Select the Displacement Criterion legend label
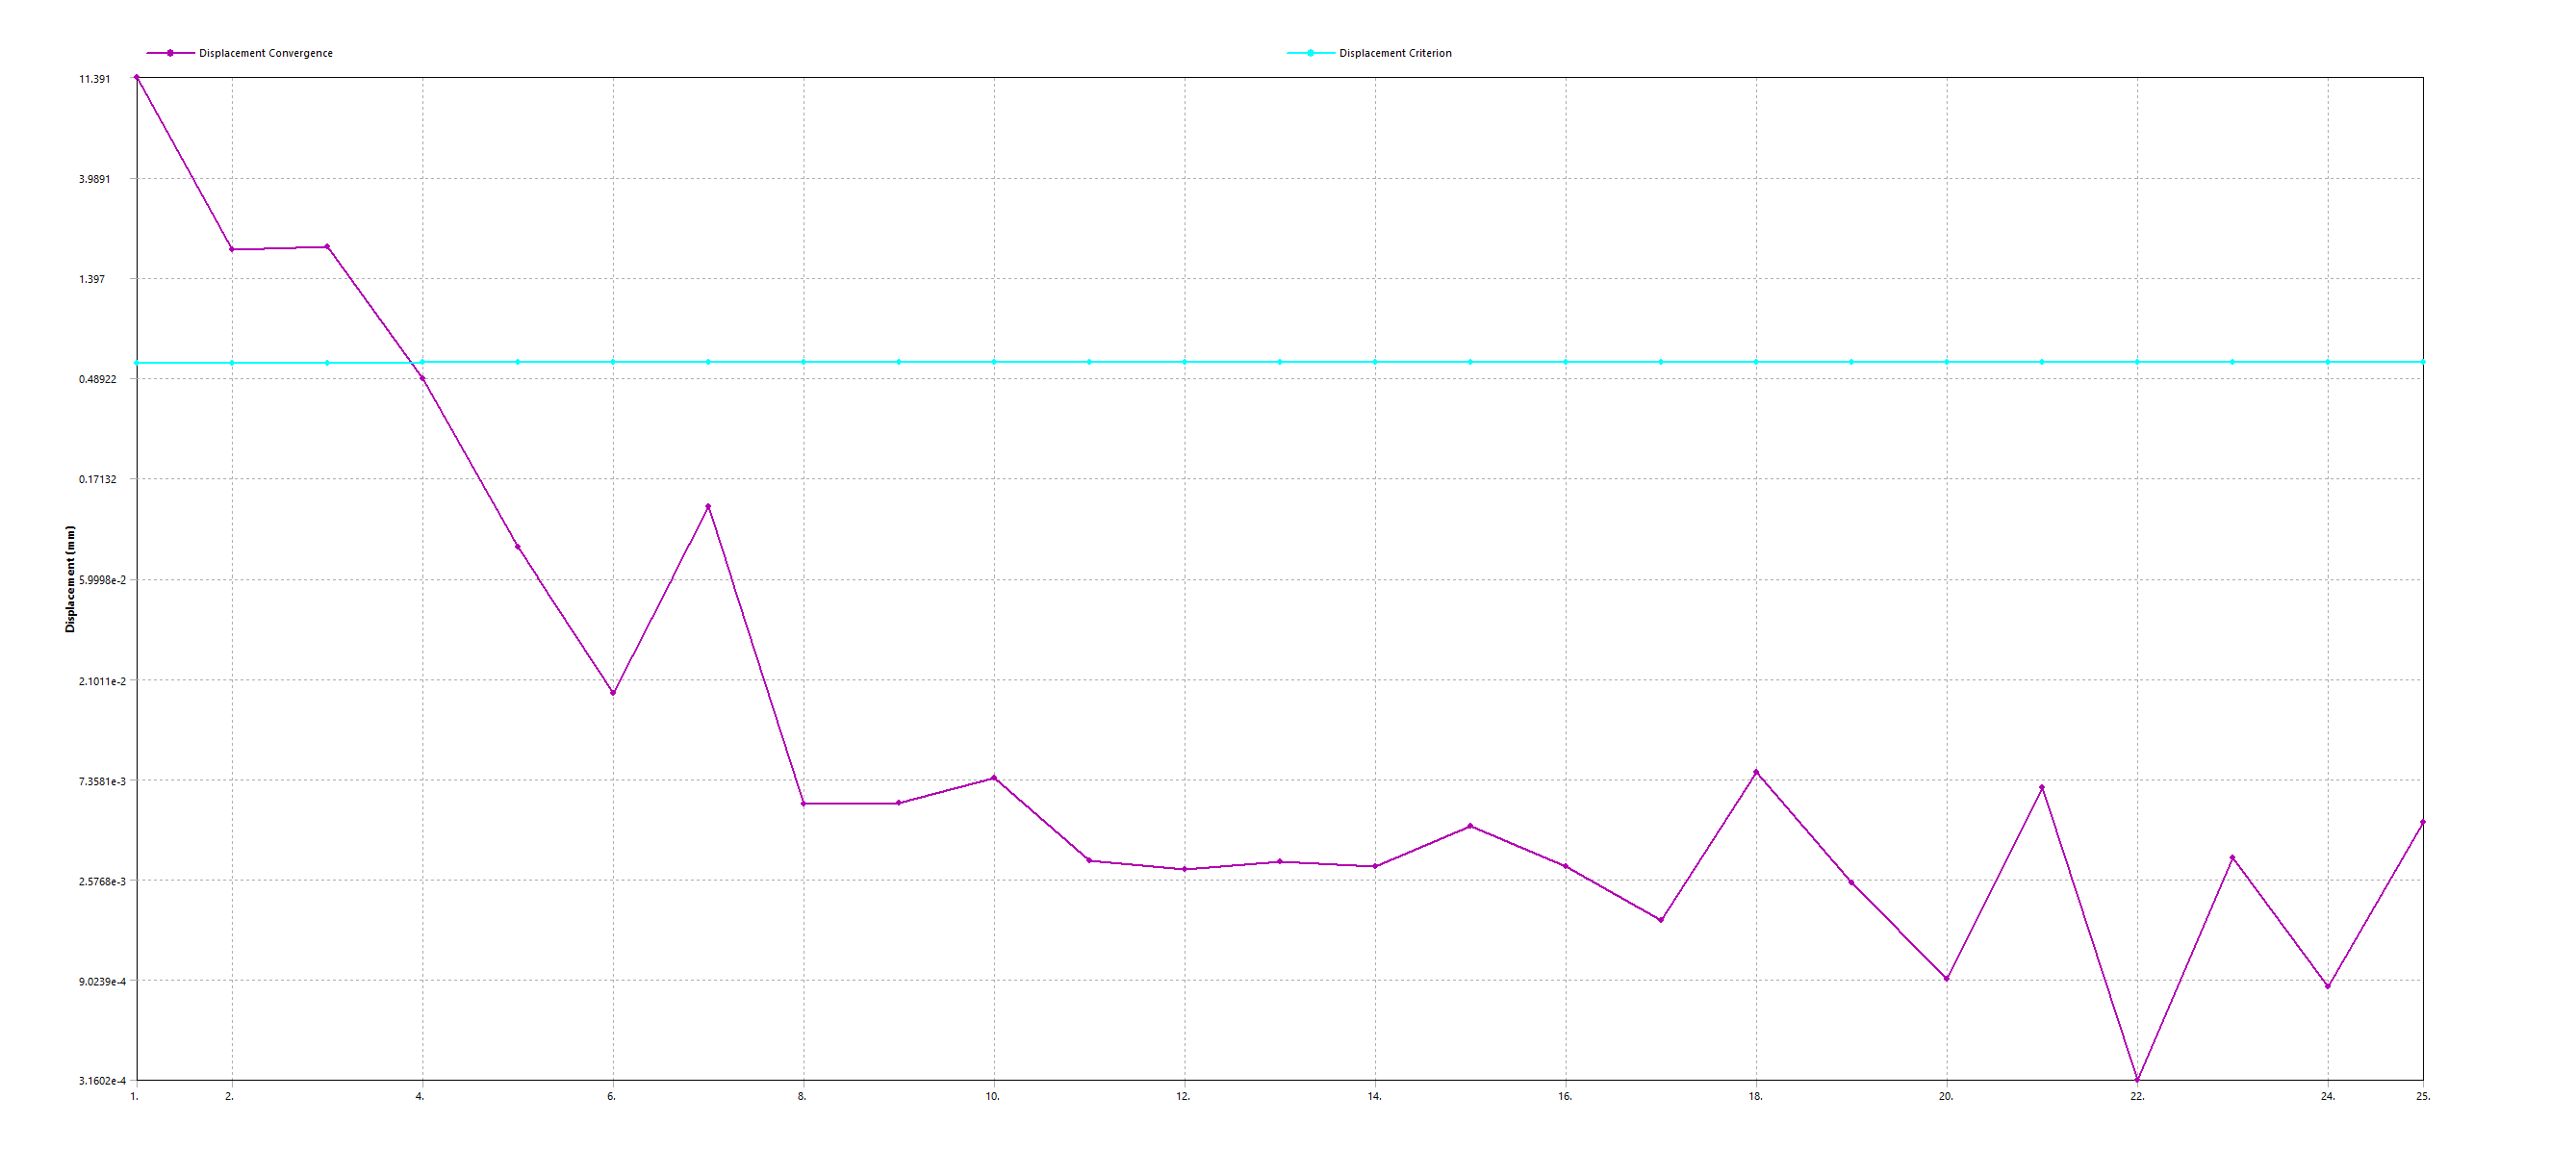2576x1150 pixels. click(1395, 53)
